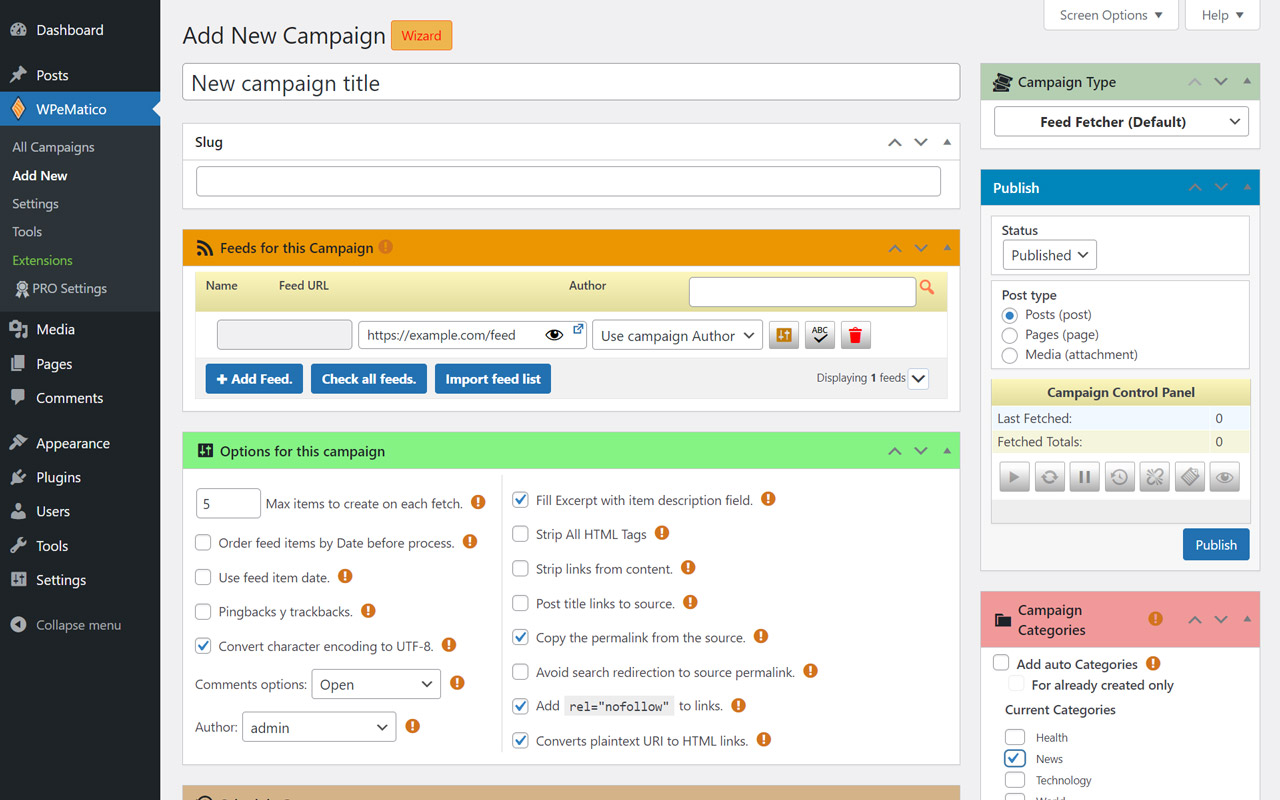Click the broken link icon in Campaign Control Panel
The width and height of the screenshot is (1280, 800).
click(1154, 477)
